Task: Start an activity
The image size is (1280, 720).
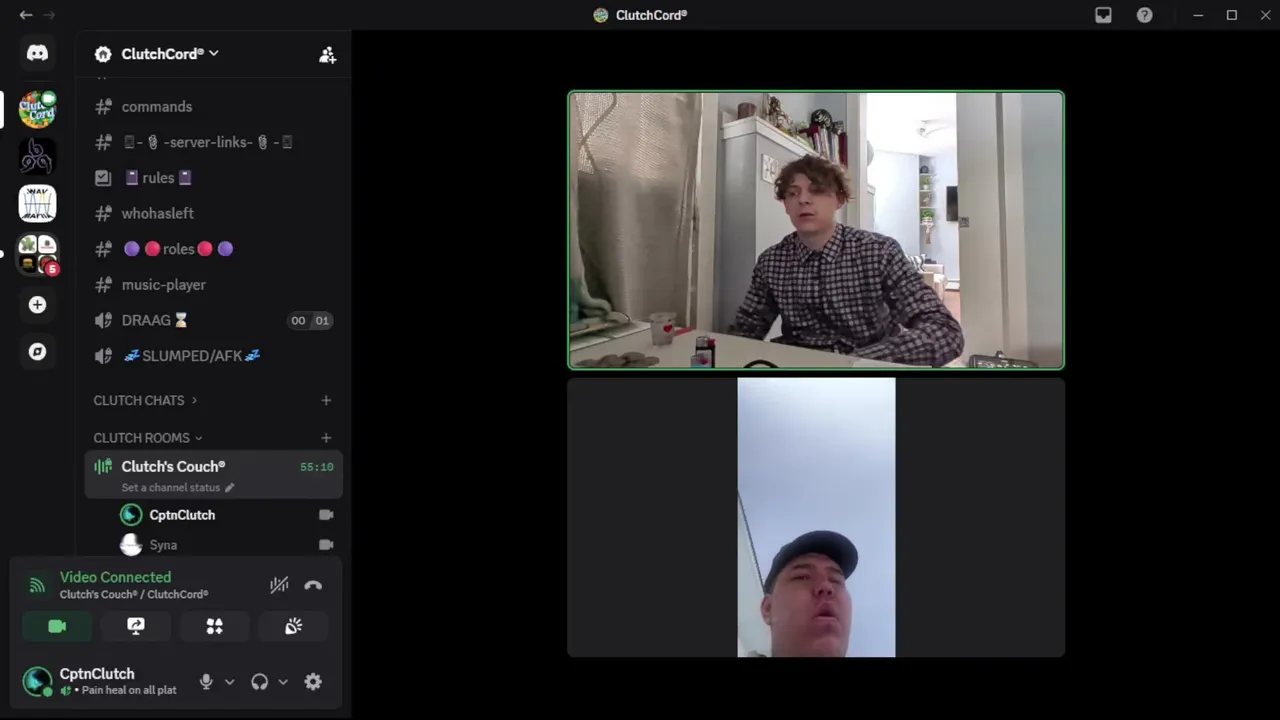Action: [214, 626]
